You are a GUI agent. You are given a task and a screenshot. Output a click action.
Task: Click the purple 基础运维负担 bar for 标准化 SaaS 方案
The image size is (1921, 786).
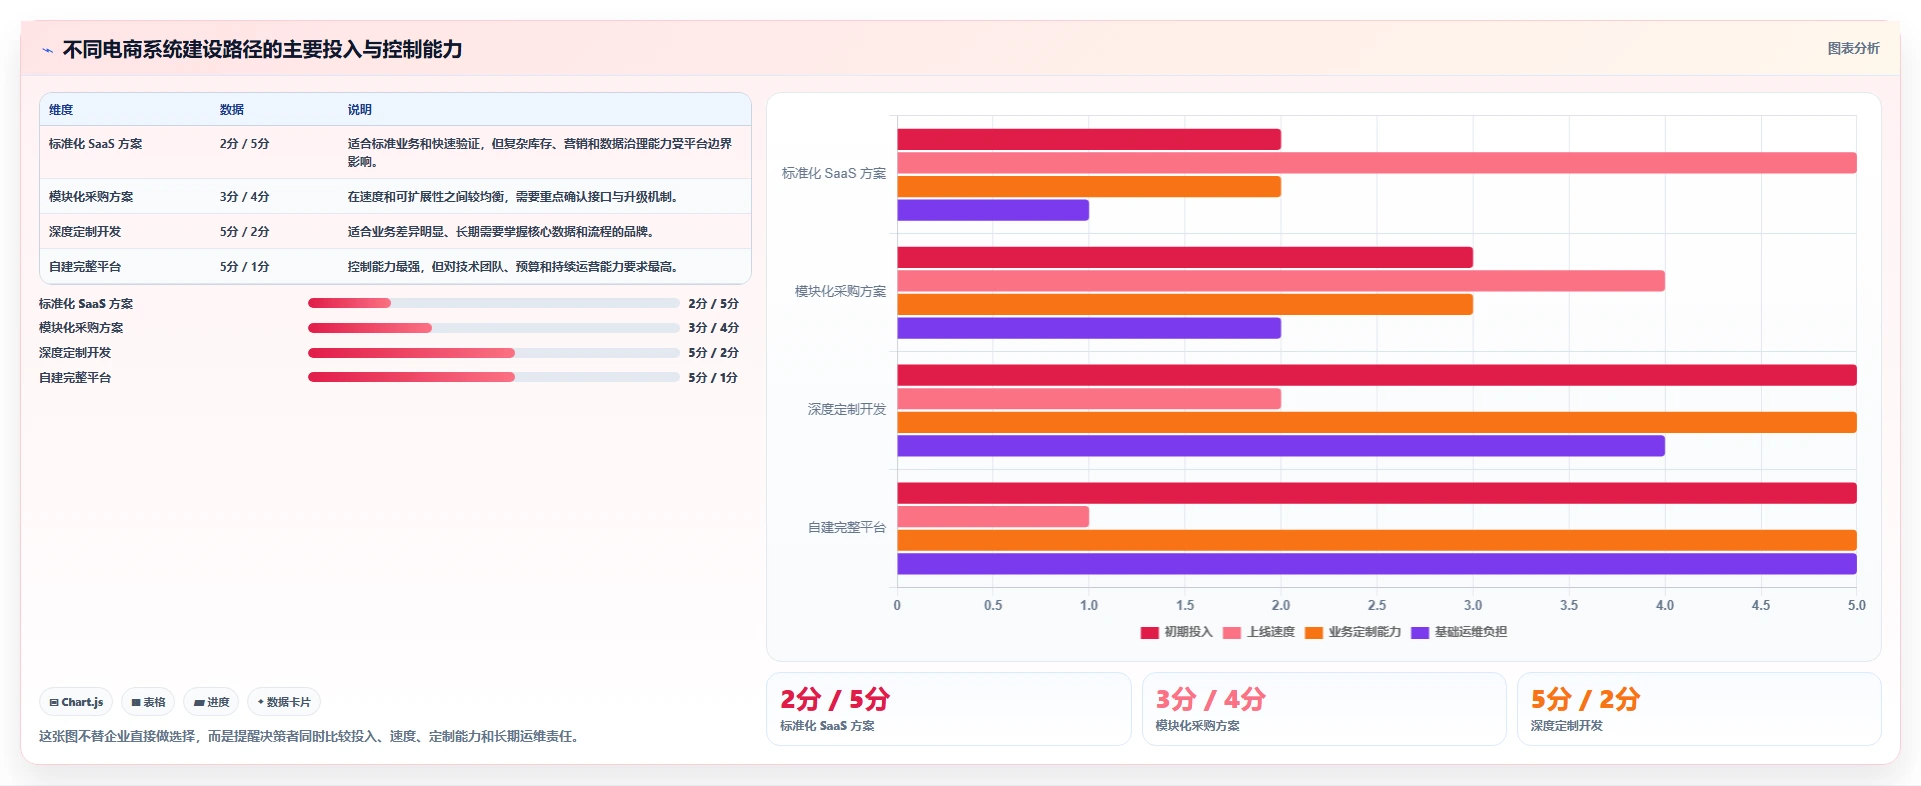point(993,210)
